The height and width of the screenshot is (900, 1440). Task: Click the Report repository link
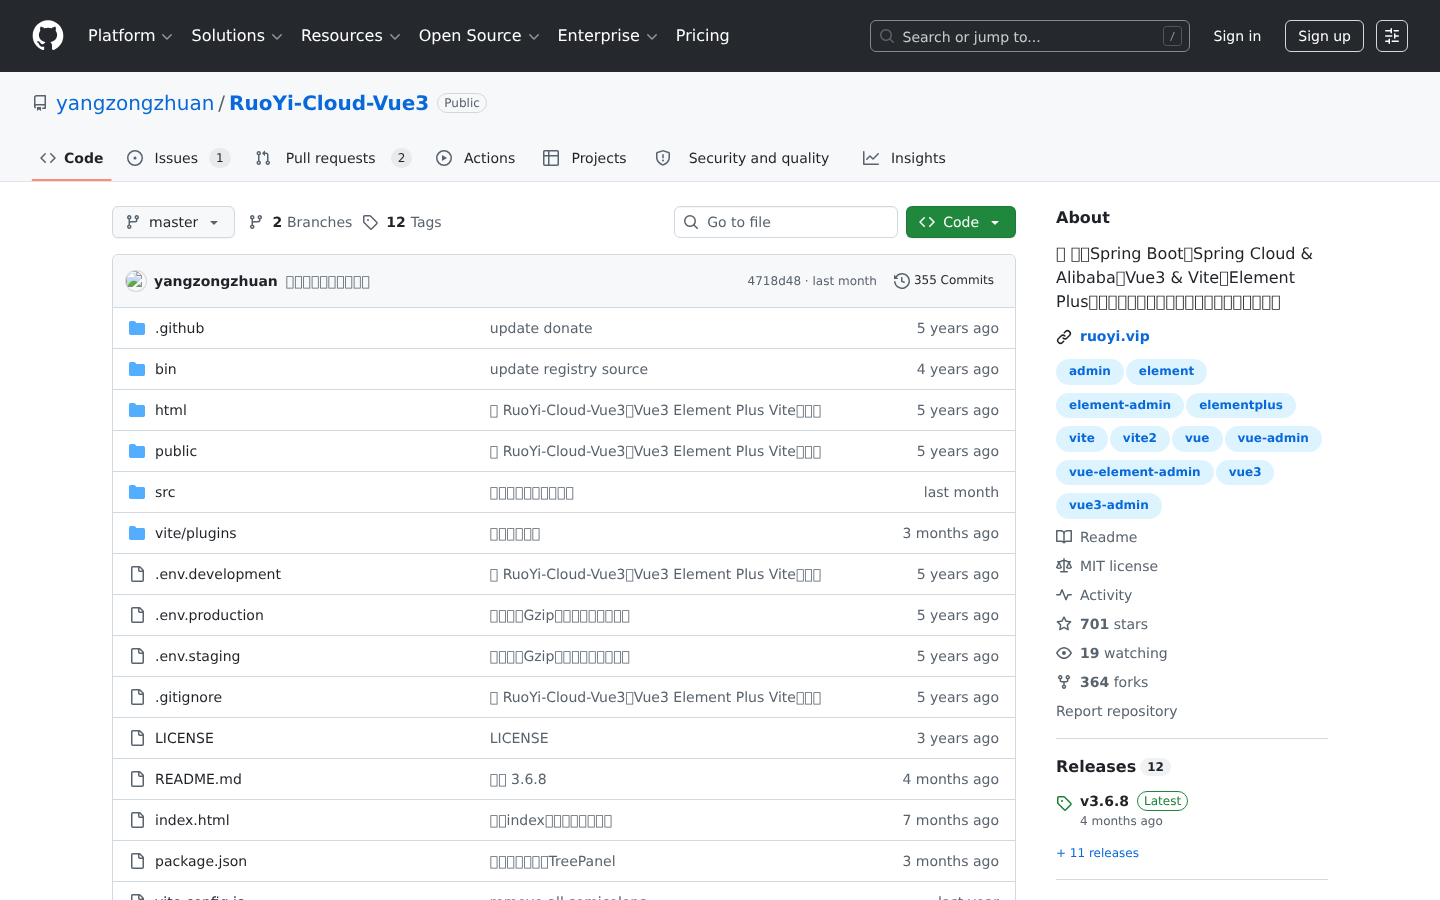click(1116, 711)
